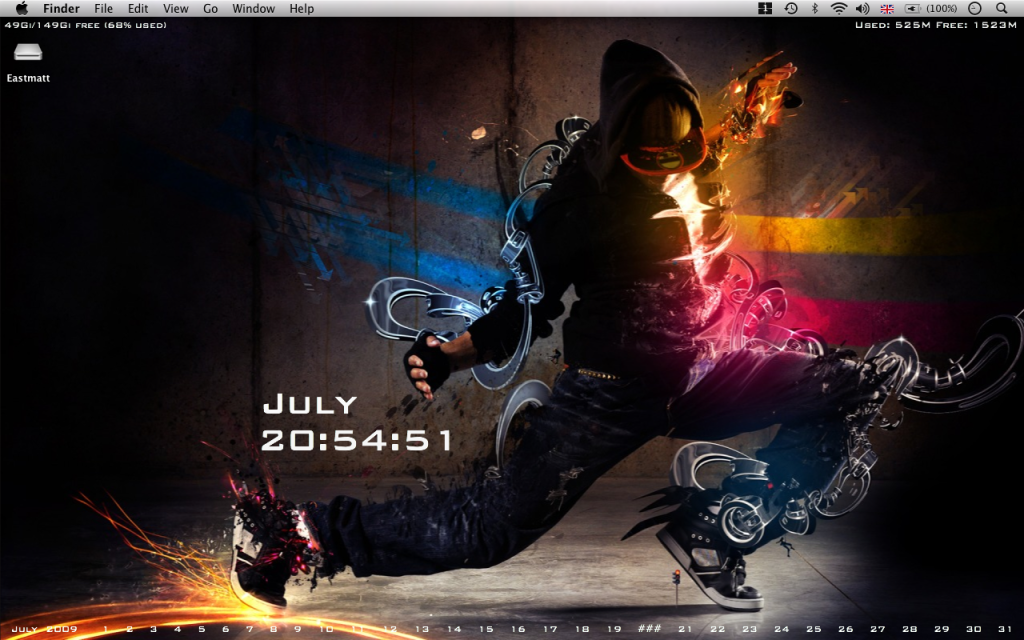
Task: Click the ### current day marker
Action: pyautogui.click(x=649, y=629)
